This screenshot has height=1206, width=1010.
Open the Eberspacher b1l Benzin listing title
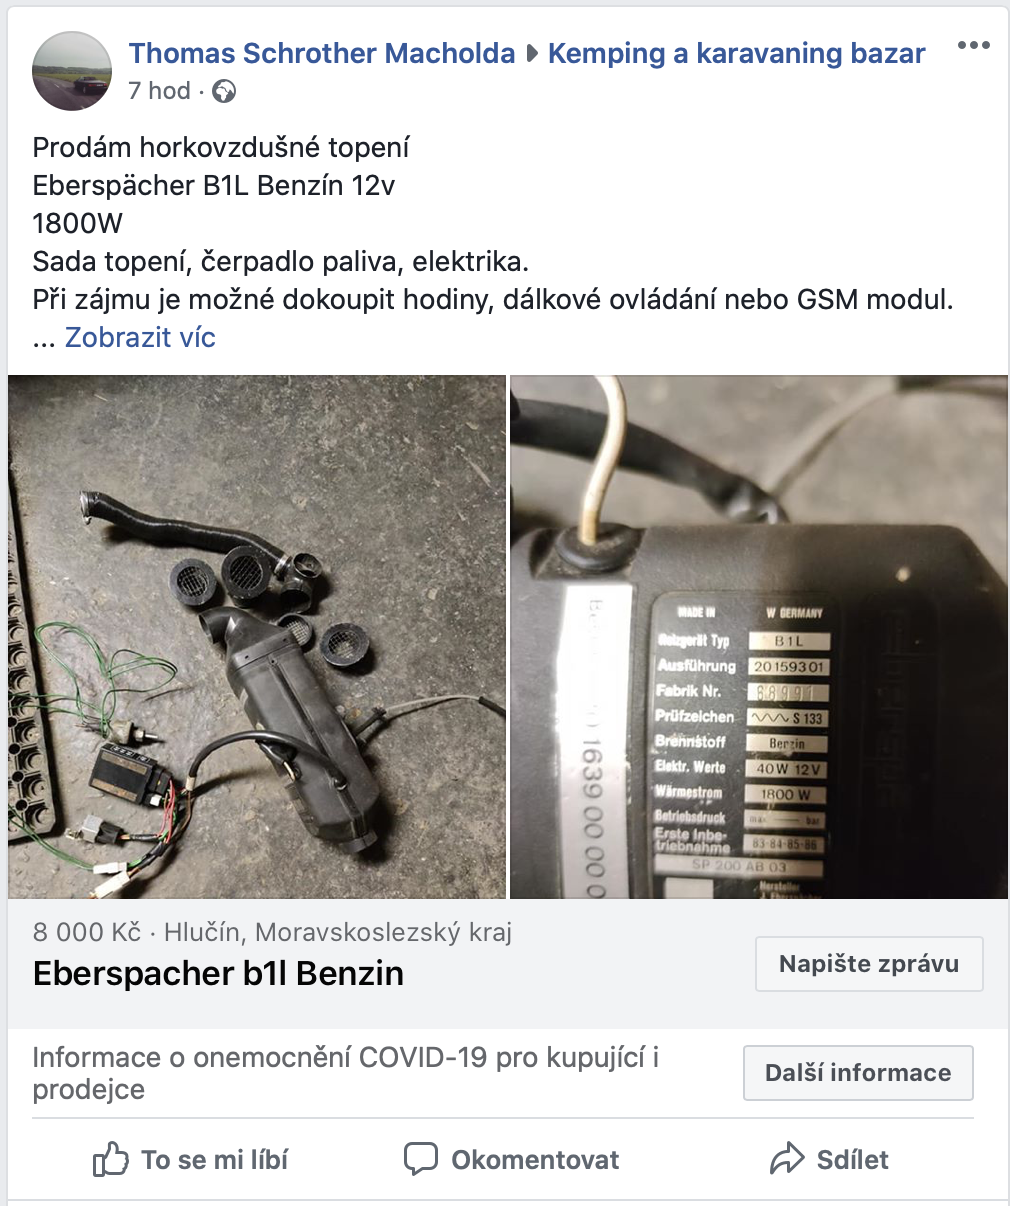click(x=218, y=973)
